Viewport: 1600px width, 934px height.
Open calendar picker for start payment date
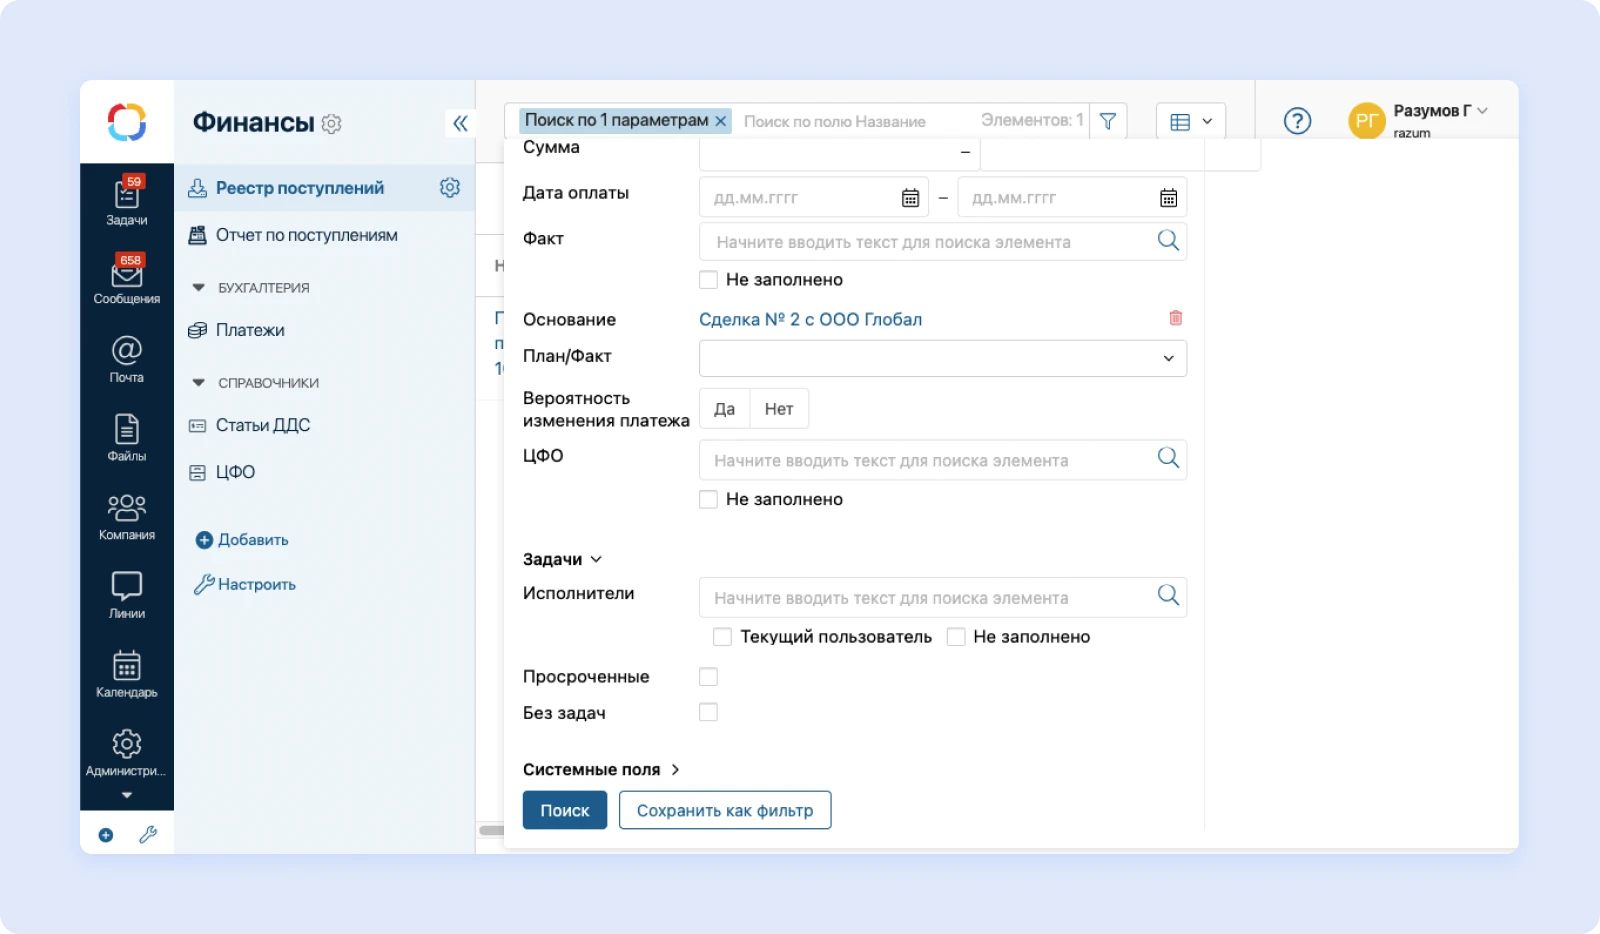coord(910,198)
